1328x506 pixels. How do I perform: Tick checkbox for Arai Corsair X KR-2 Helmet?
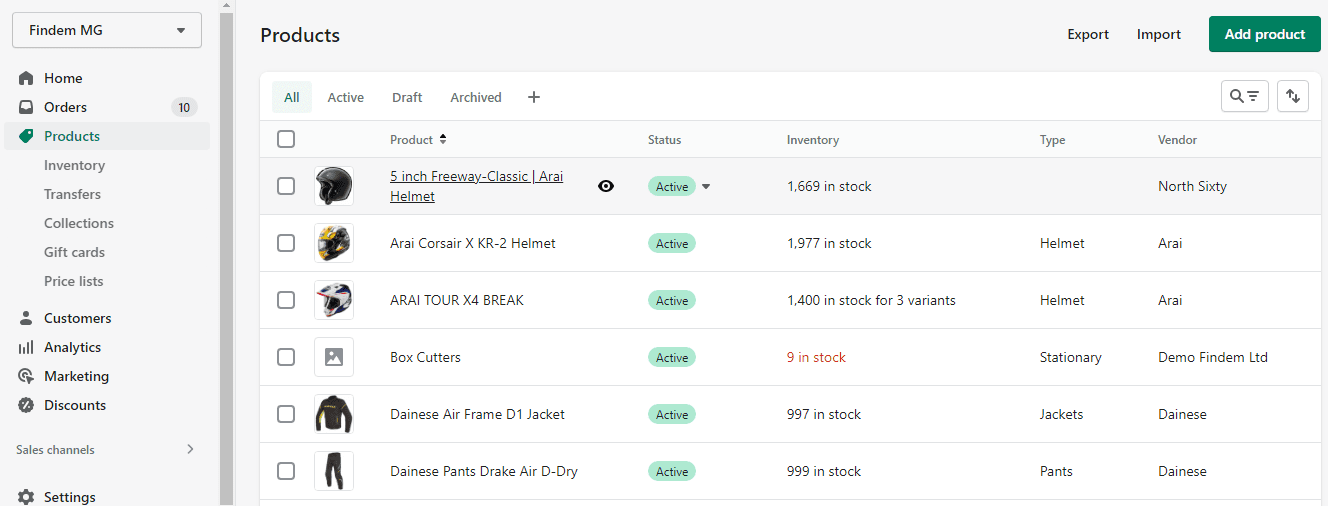[x=286, y=243]
